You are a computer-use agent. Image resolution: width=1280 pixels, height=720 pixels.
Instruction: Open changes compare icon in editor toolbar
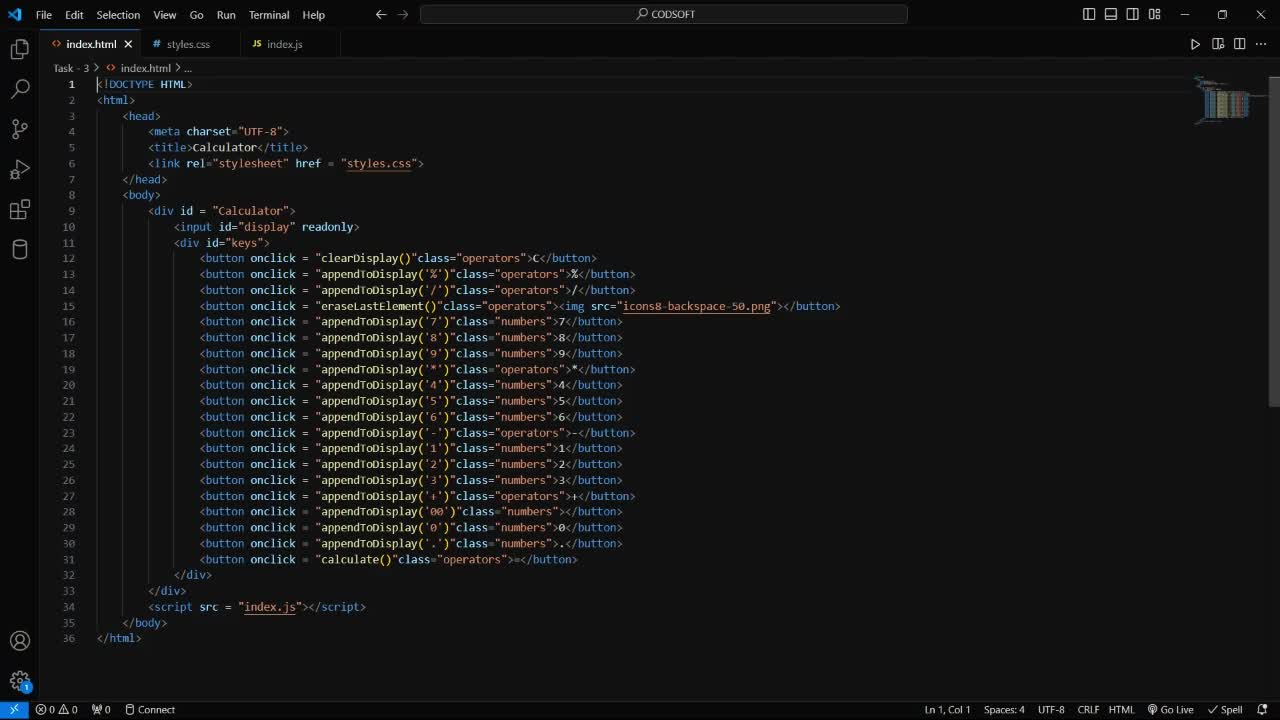[1218, 44]
